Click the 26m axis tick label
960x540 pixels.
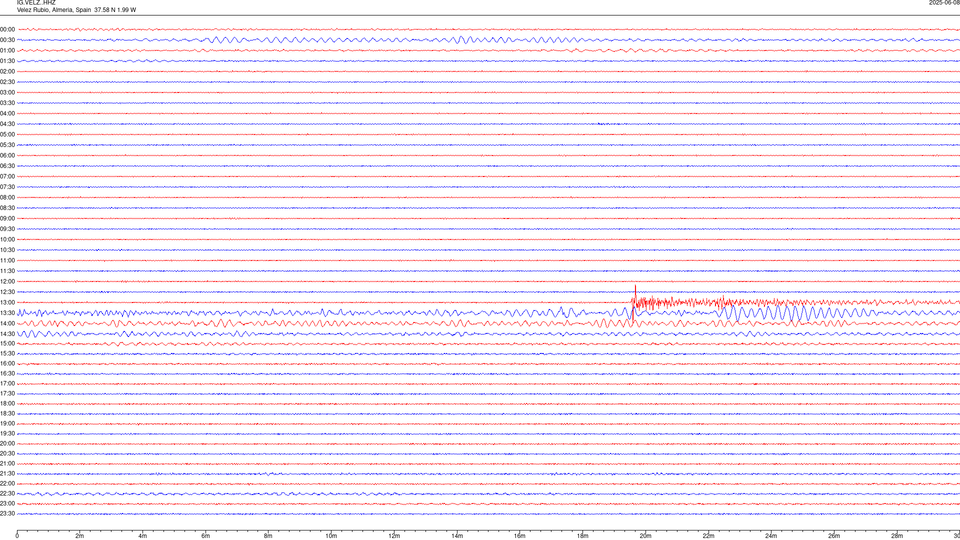(834, 536)
